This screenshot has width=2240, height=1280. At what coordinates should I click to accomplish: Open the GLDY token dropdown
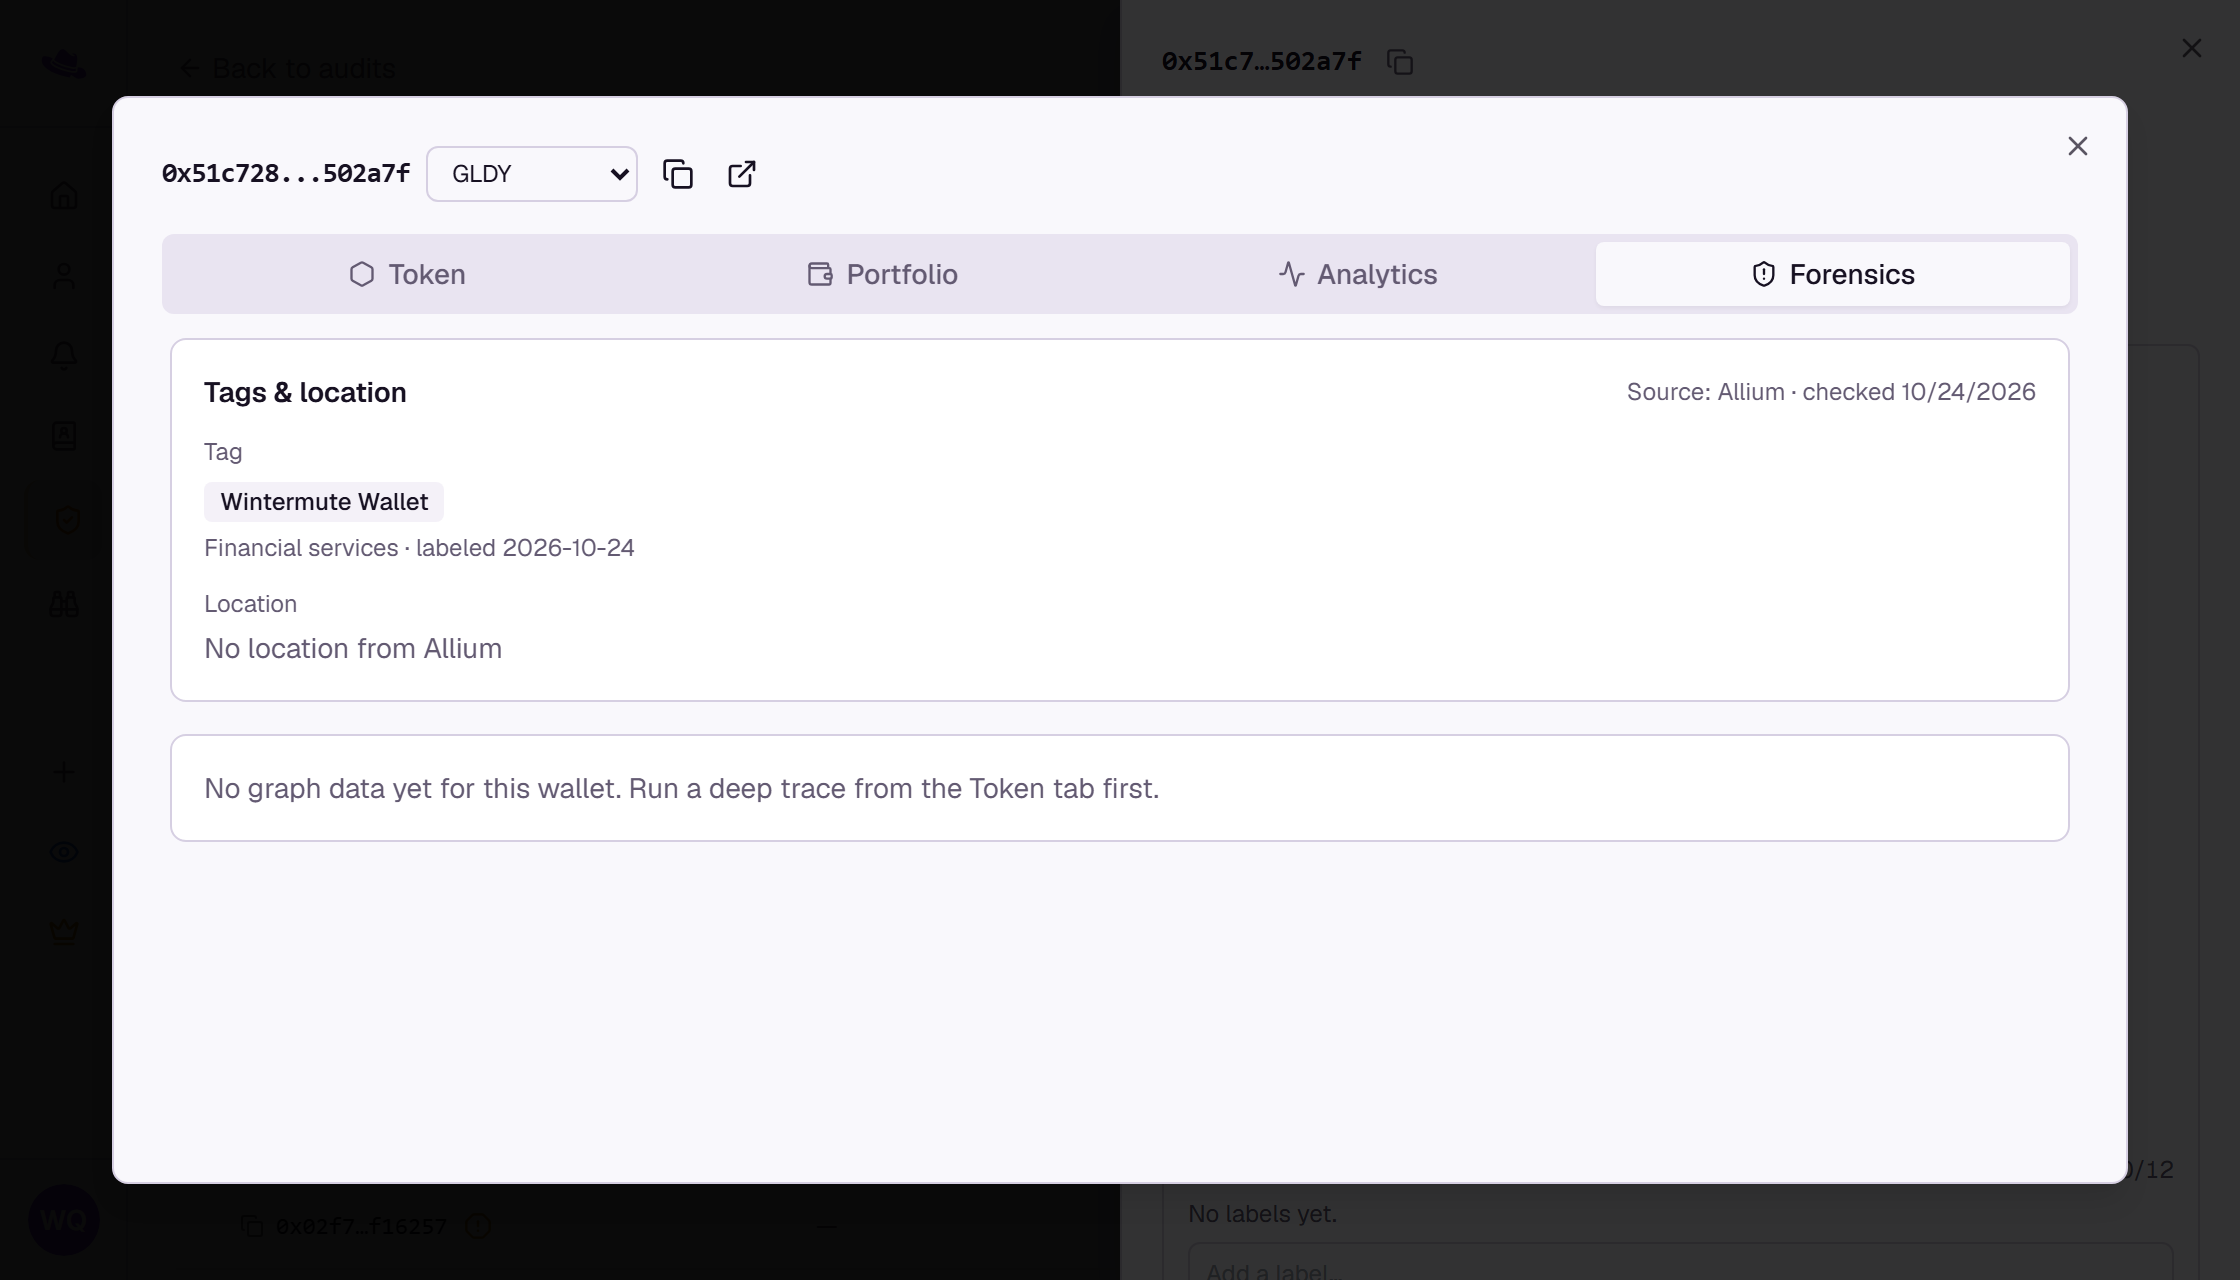(532, 174)
